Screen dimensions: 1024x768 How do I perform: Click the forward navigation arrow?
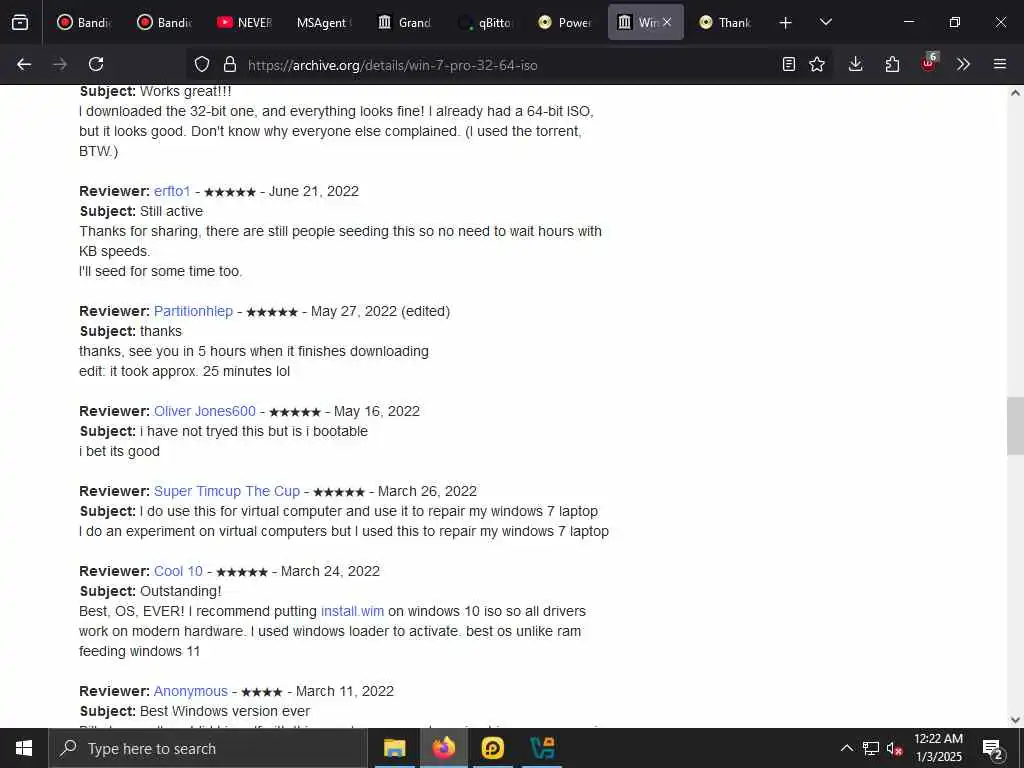[x=60, y=64]
